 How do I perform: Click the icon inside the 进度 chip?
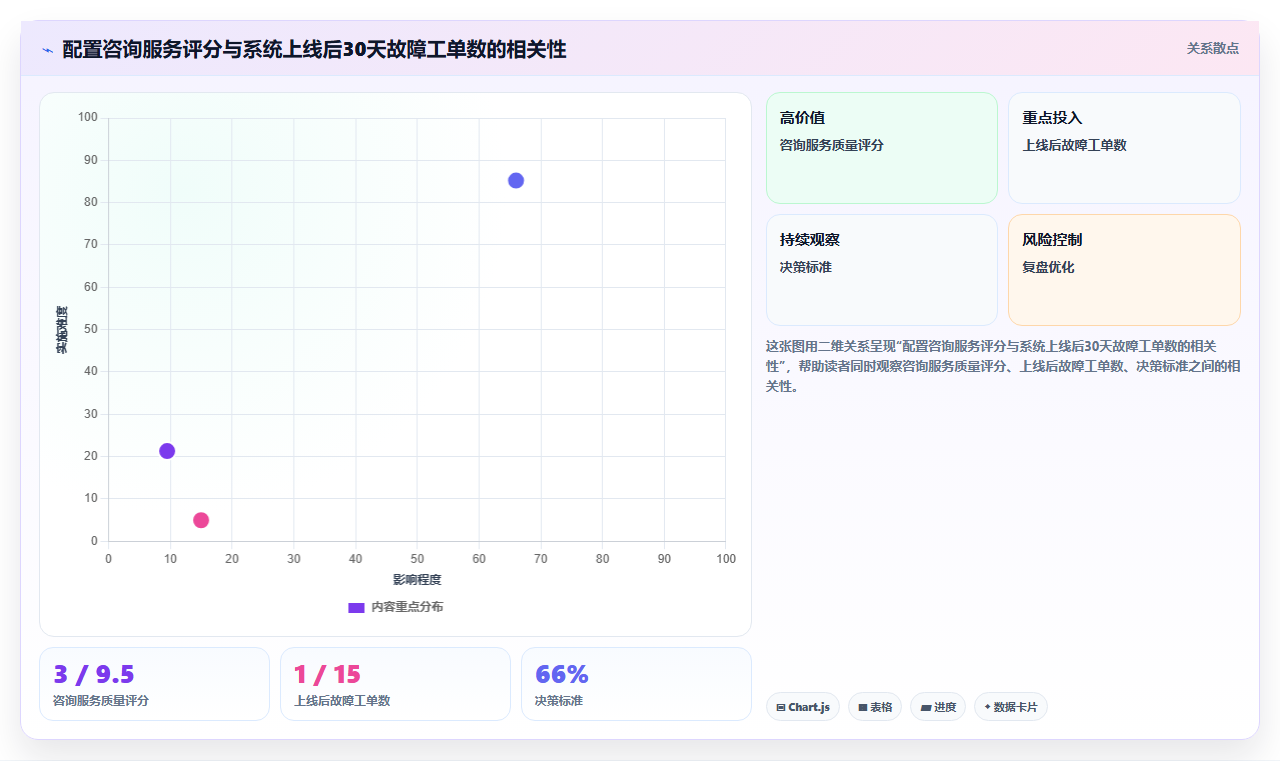coord(926,708)
